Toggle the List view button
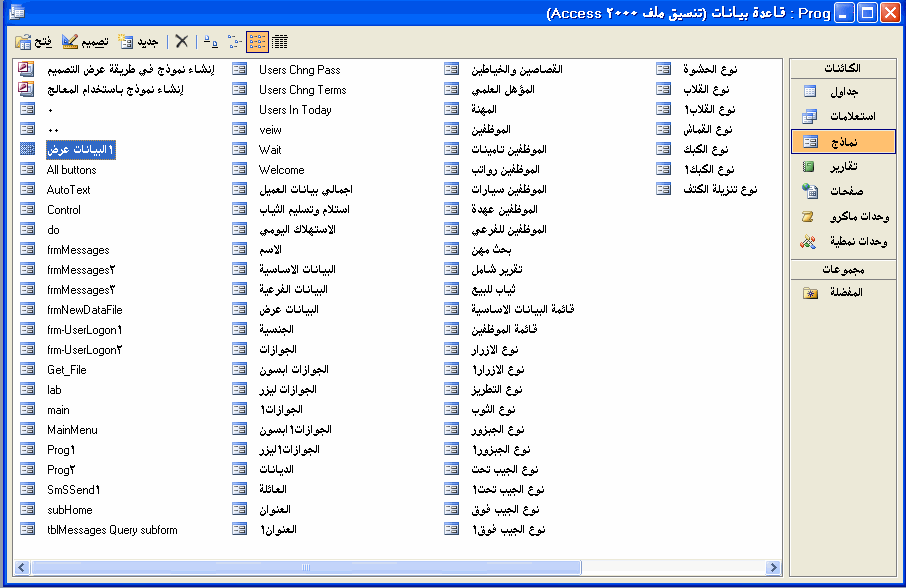This screenshot has width=906, height=588. pyautogui.click(x=257, y=42)
